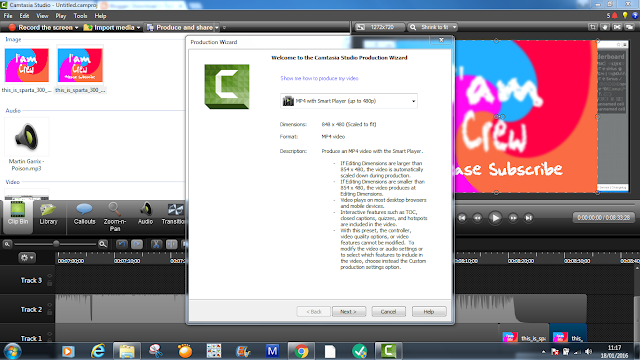Adjust the timeline zoom slider handle

tap(56, 244)
